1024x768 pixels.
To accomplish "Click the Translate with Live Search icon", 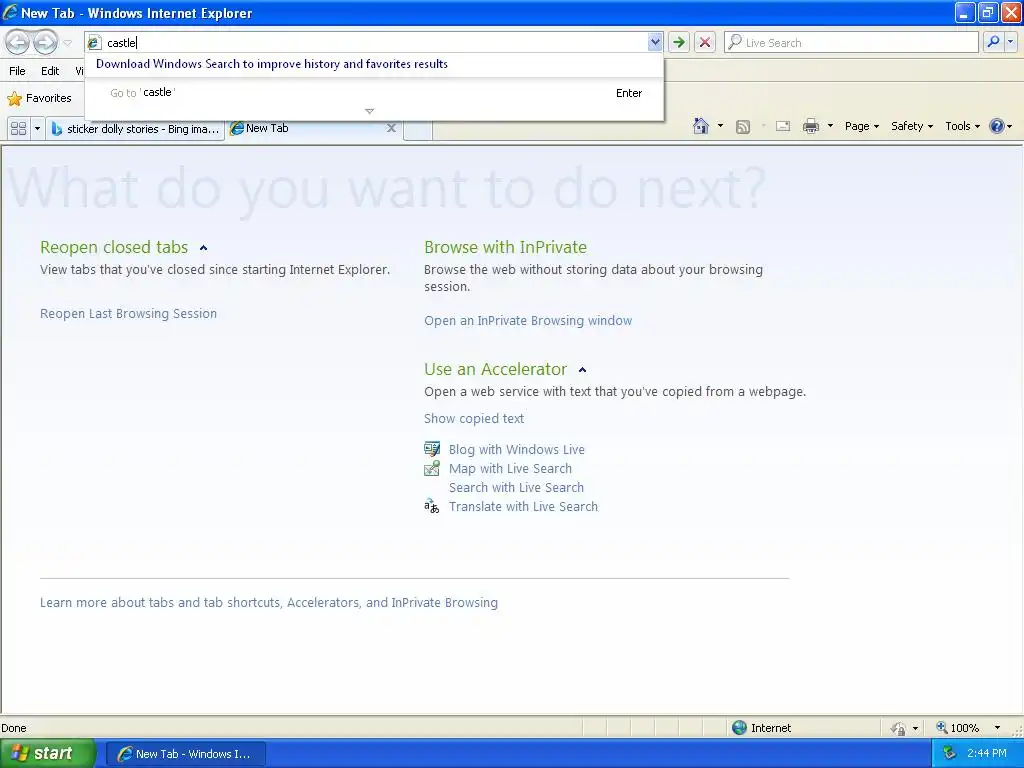I will coord(432,506).
